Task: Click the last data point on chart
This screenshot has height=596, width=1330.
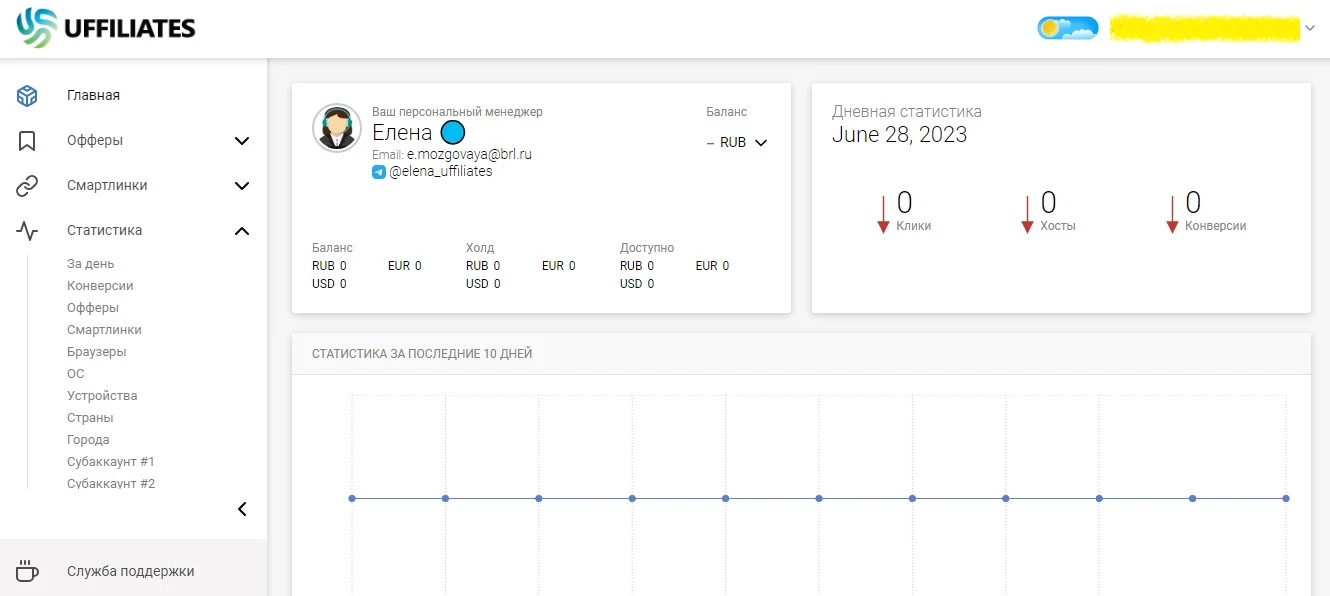Action: (1286, 498)
